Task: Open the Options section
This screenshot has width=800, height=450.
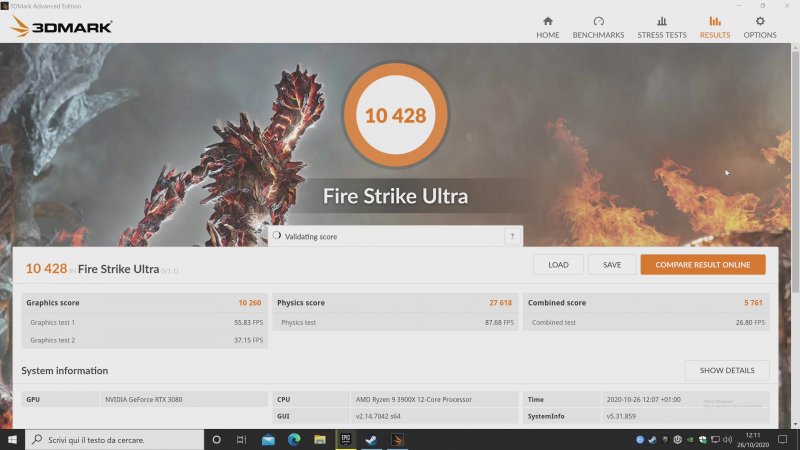Action: (760, 28)
